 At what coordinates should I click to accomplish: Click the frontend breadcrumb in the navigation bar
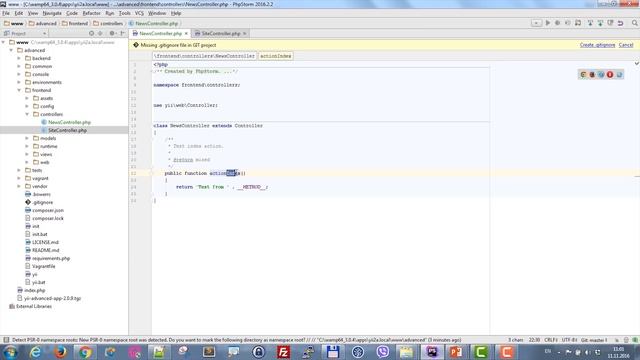pyautogui.click(x=75, y=23)
